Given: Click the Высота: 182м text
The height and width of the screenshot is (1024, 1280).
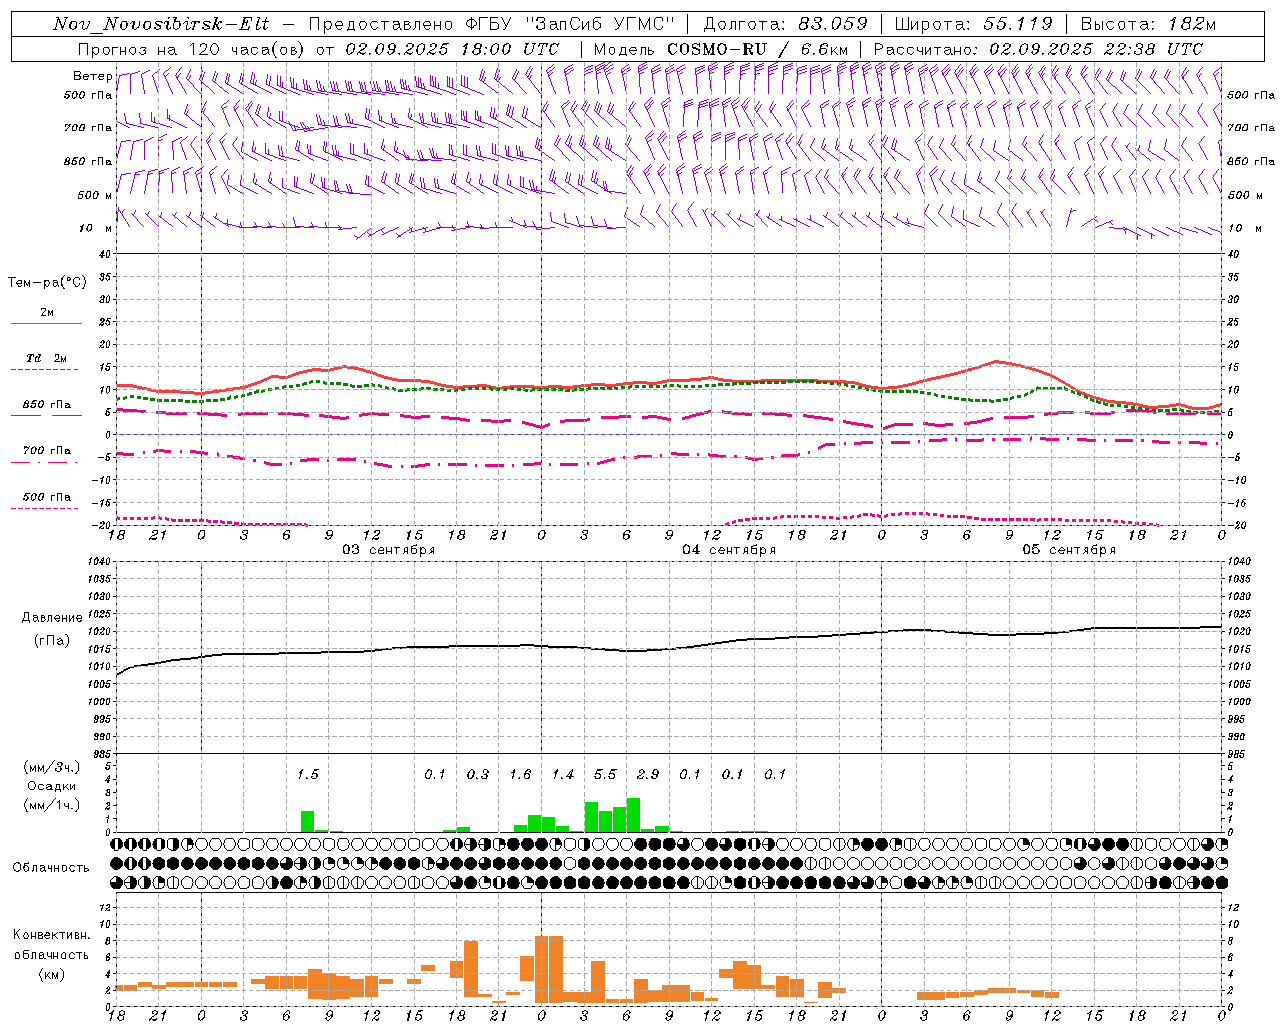Looking at the screenshot, I should pos(1148,24).
